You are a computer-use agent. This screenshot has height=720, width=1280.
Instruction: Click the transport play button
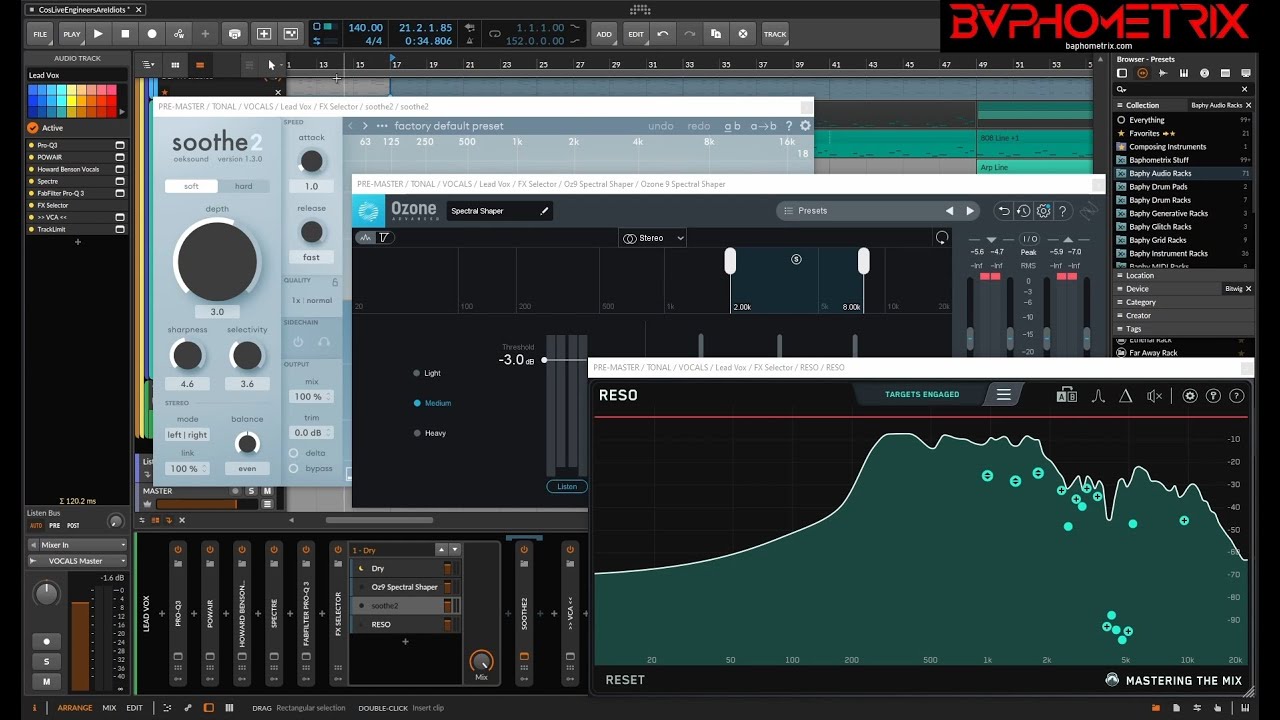click(98, 33)
